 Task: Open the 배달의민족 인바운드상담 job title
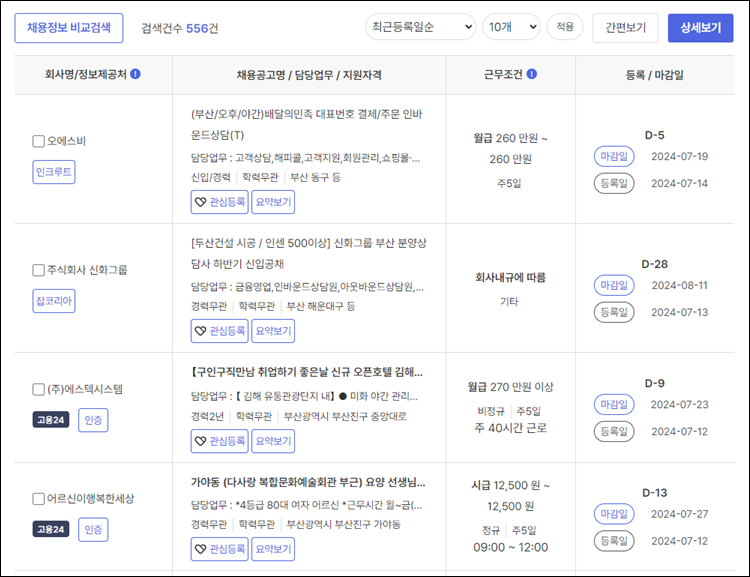[x=307, y=124]
